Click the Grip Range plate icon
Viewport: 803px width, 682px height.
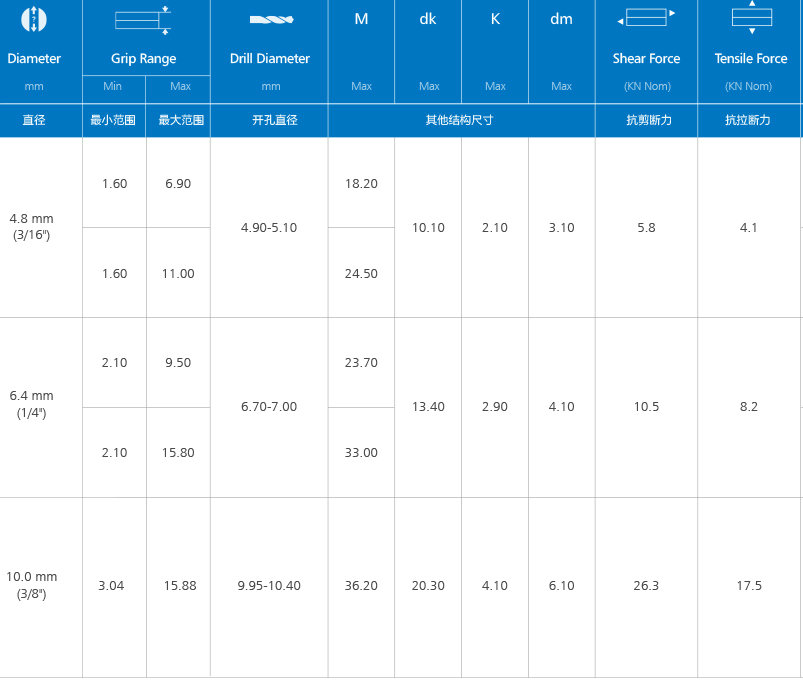143,18
